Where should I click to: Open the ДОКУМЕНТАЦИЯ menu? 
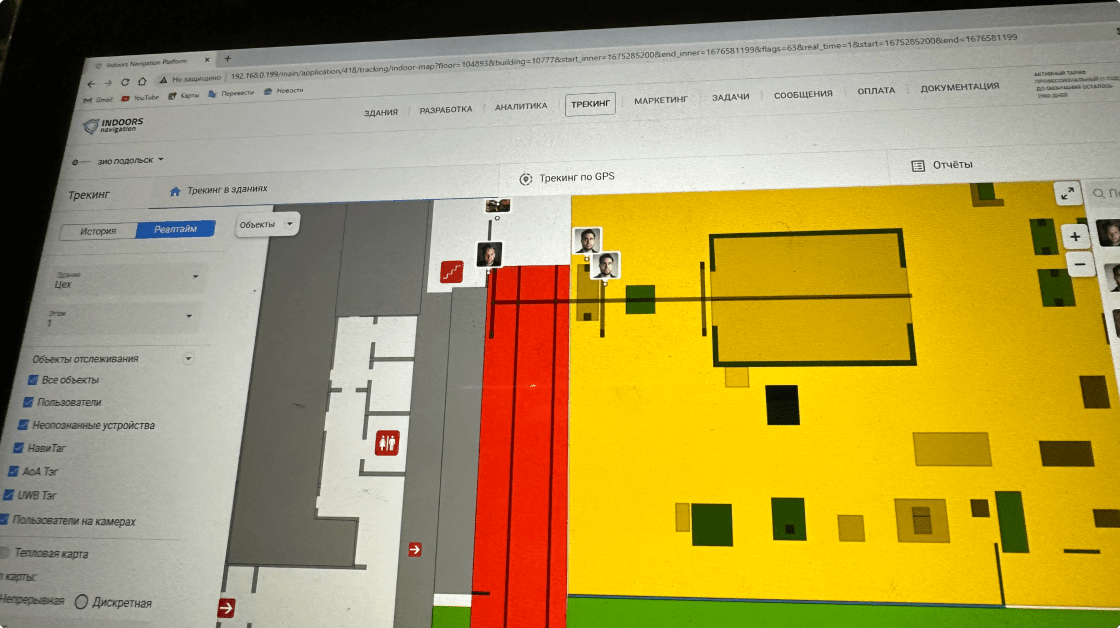[959, 87]
